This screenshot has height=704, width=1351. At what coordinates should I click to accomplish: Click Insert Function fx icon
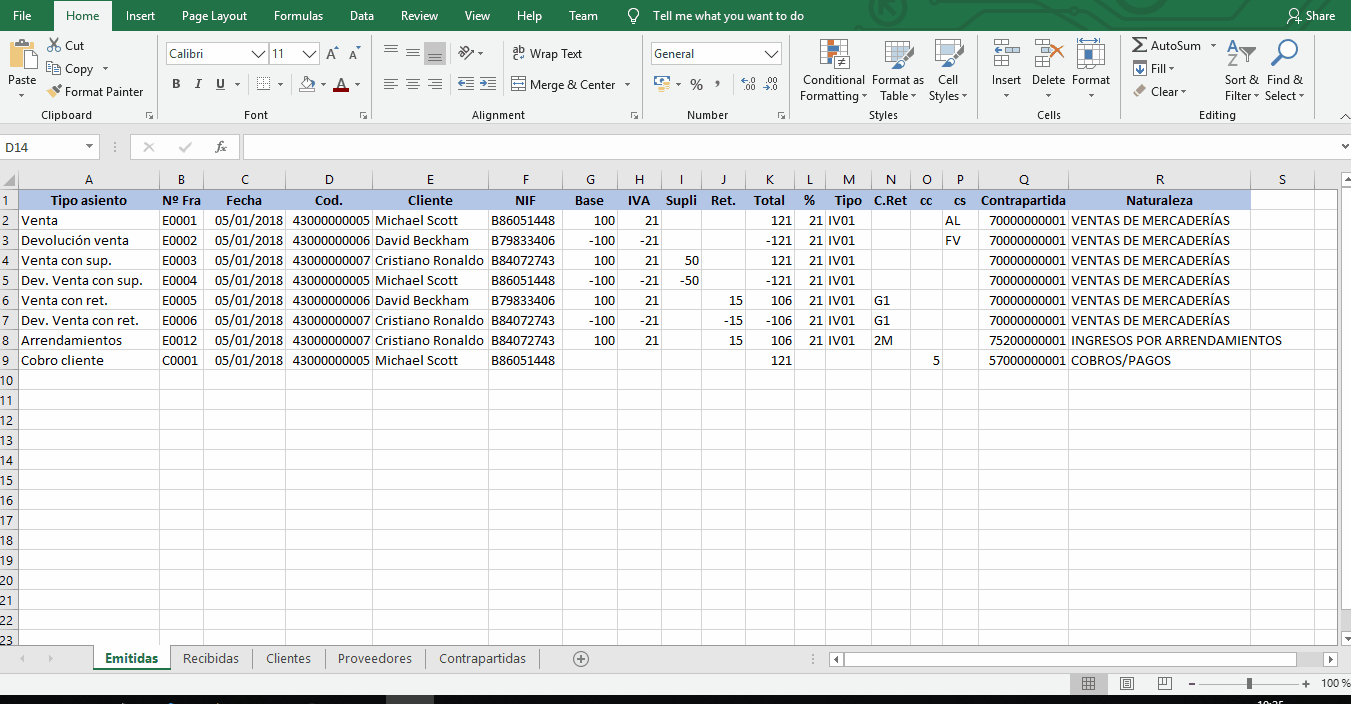tap(221, 147)
